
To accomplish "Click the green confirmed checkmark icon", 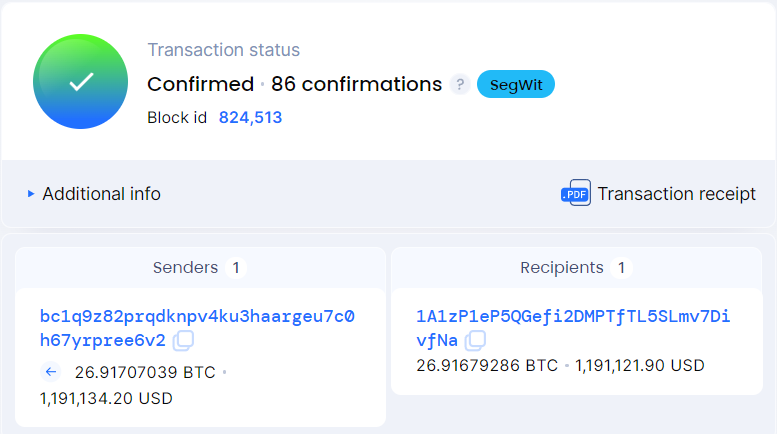I will point(80,81).
